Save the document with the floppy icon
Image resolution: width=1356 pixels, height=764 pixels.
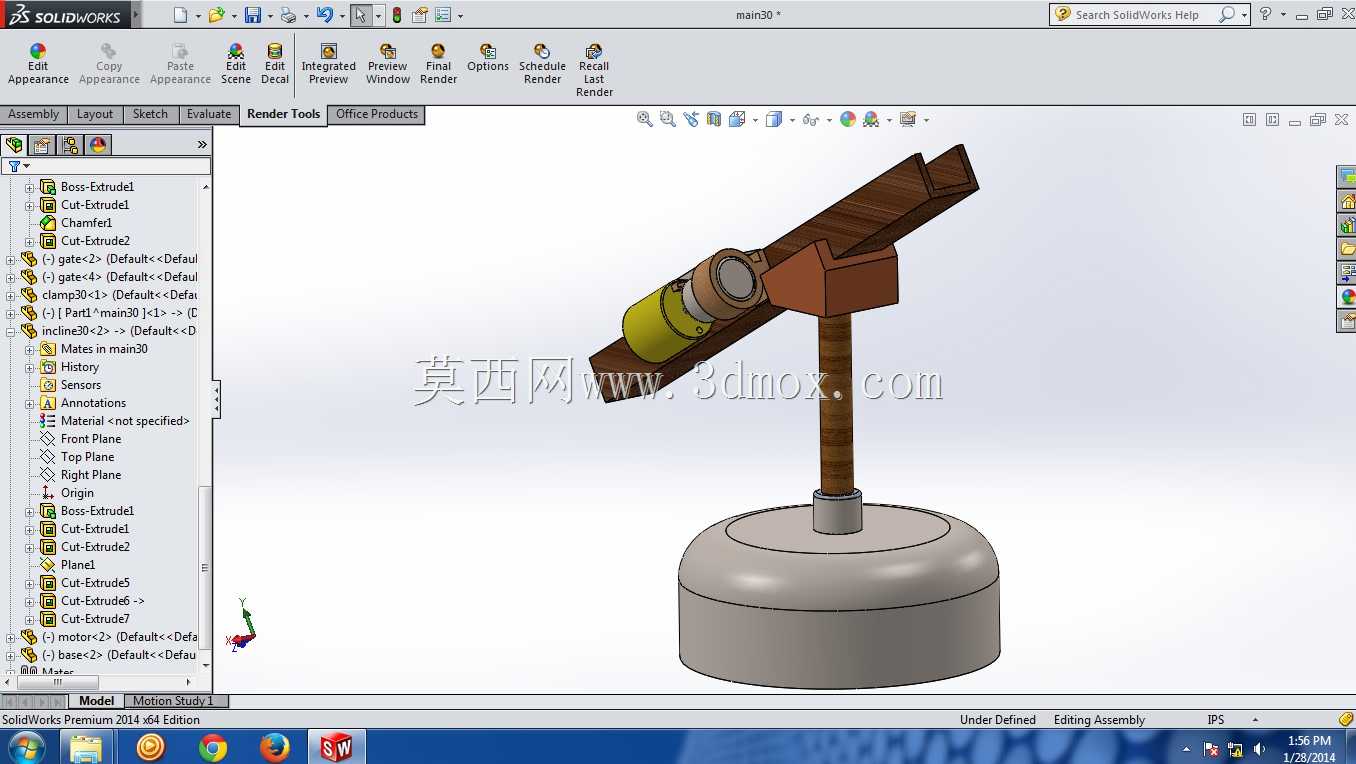coord(253,15)
